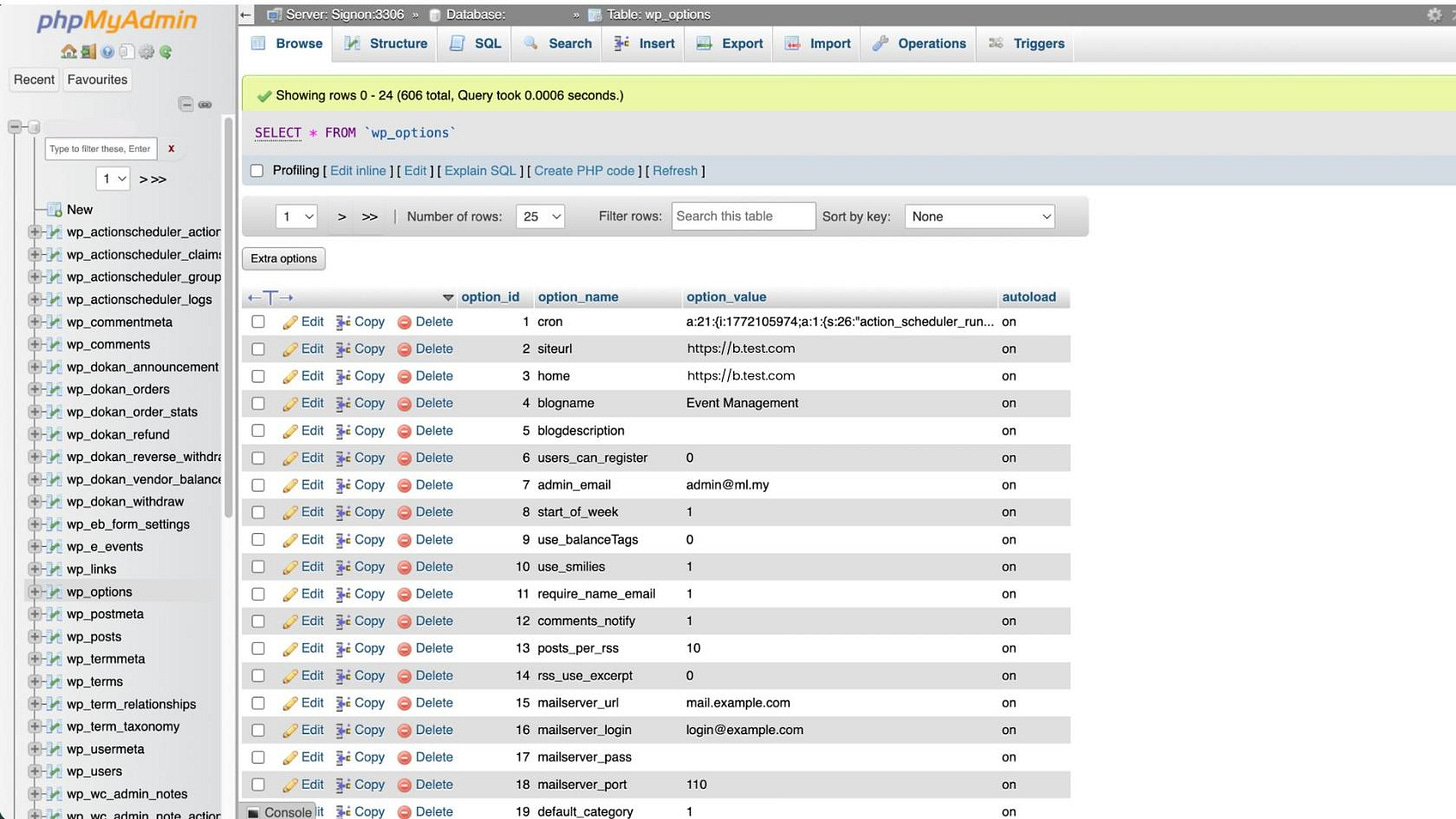The image size is (1456, 819).
Task: Open wp_usermeta table in sidebar
Action: click(105, 749)
